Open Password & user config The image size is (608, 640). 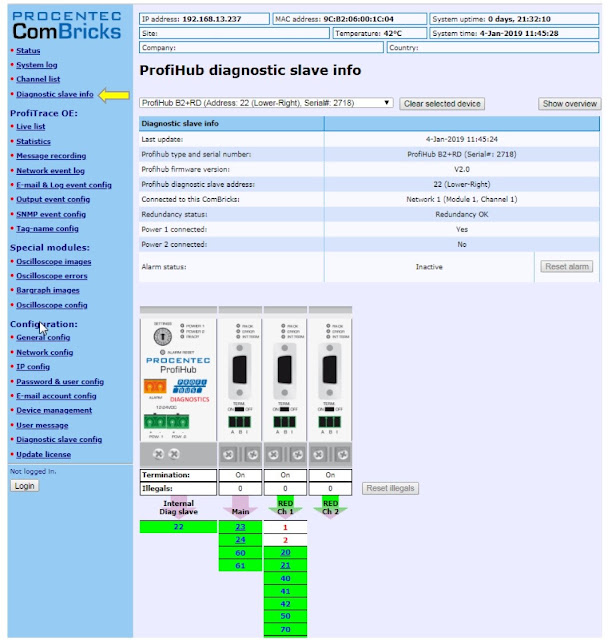tap(60, 382)
